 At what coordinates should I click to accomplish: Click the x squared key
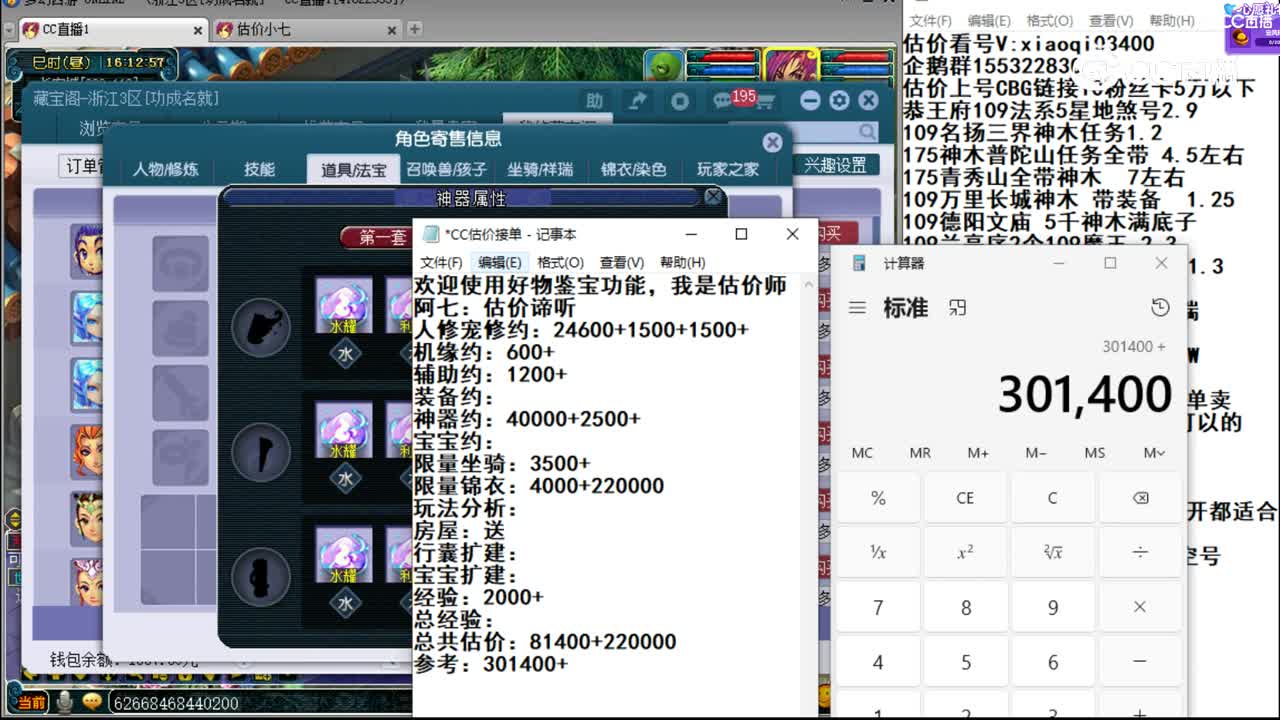[x=965, y=552]
